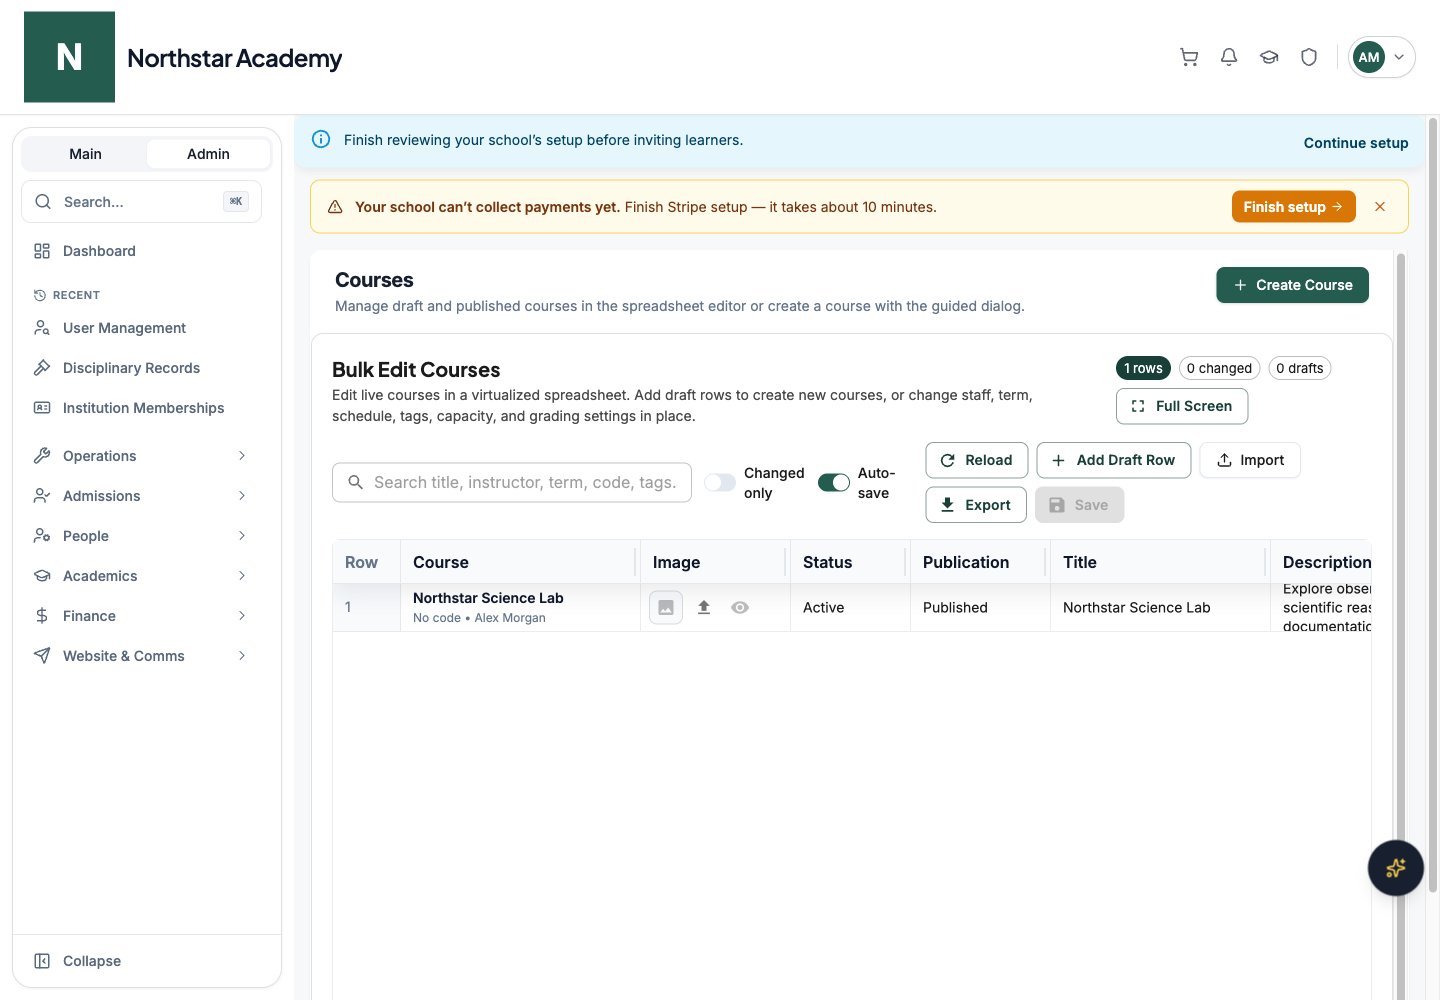The height and width of the screenshot is (1000, 1440).
Task: Toggle the Changed only switch
Action: coord(720,483)
